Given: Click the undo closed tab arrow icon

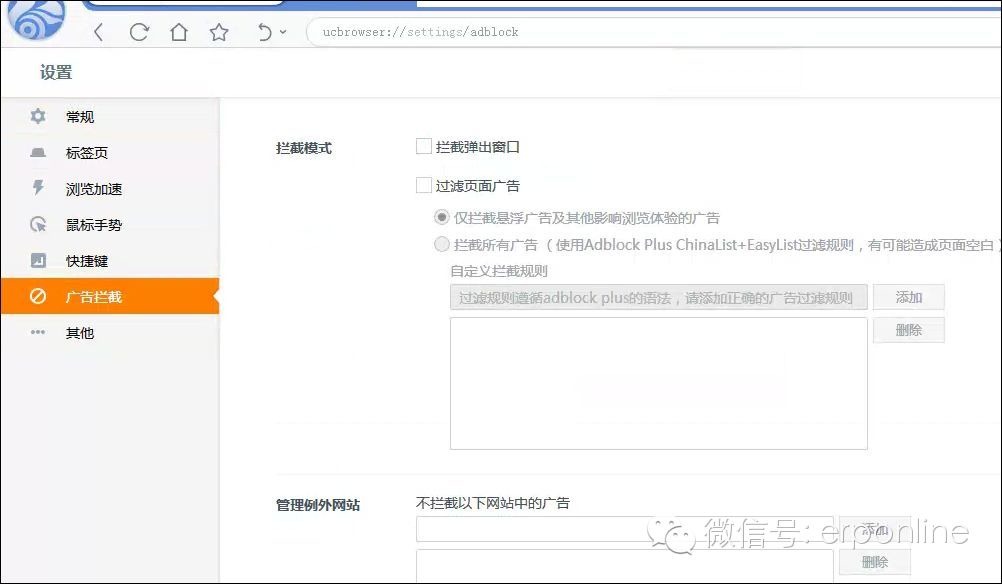Looking at the screenshot, I should click(x=264, y=32).
